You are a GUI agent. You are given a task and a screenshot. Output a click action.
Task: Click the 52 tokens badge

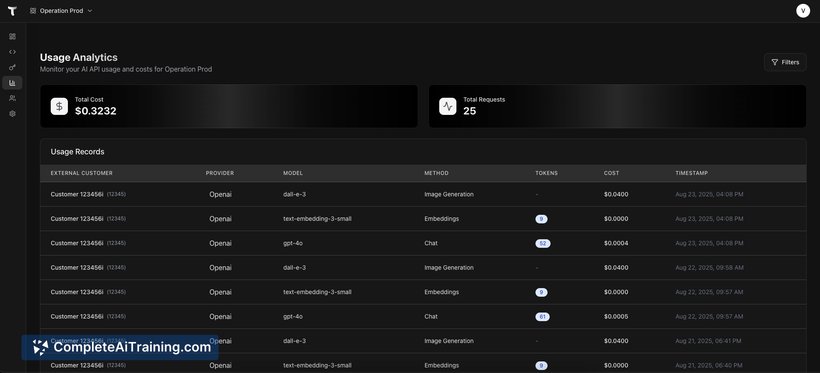[543, 243]
